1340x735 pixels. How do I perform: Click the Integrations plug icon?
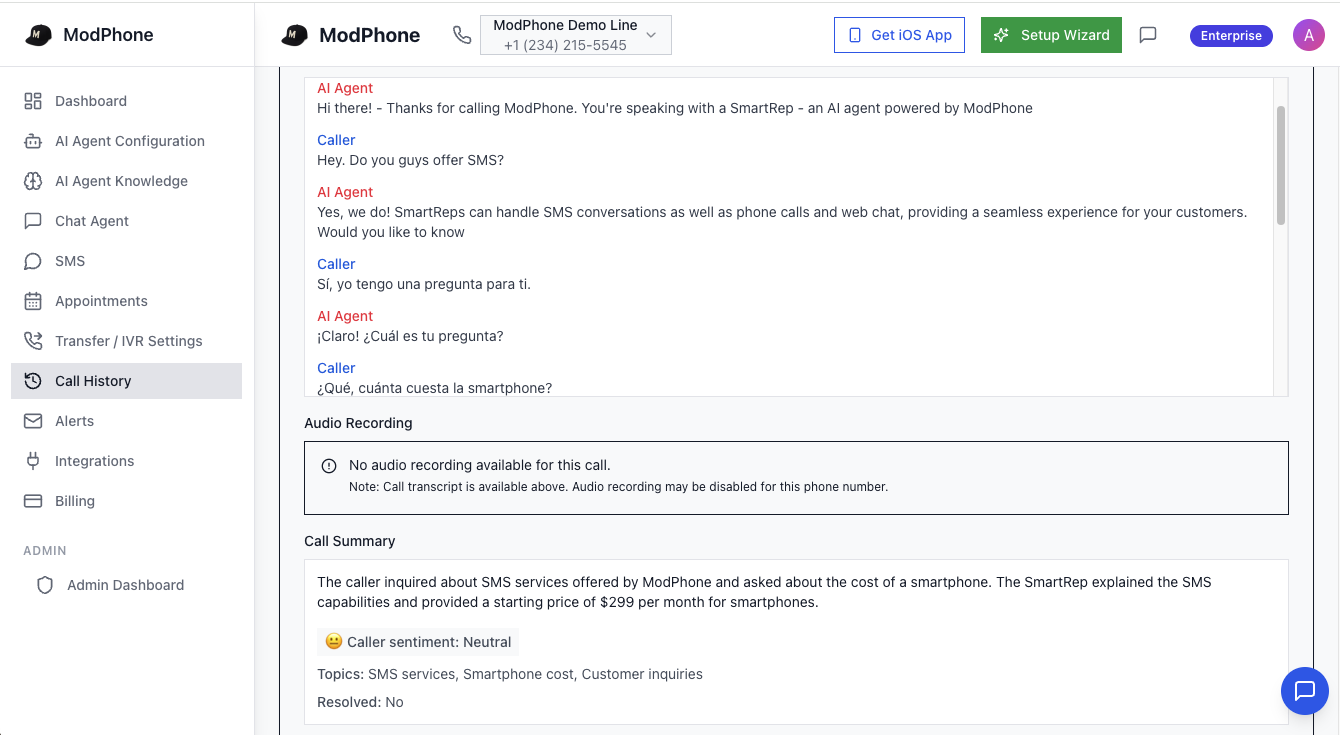tap(33, 461)
